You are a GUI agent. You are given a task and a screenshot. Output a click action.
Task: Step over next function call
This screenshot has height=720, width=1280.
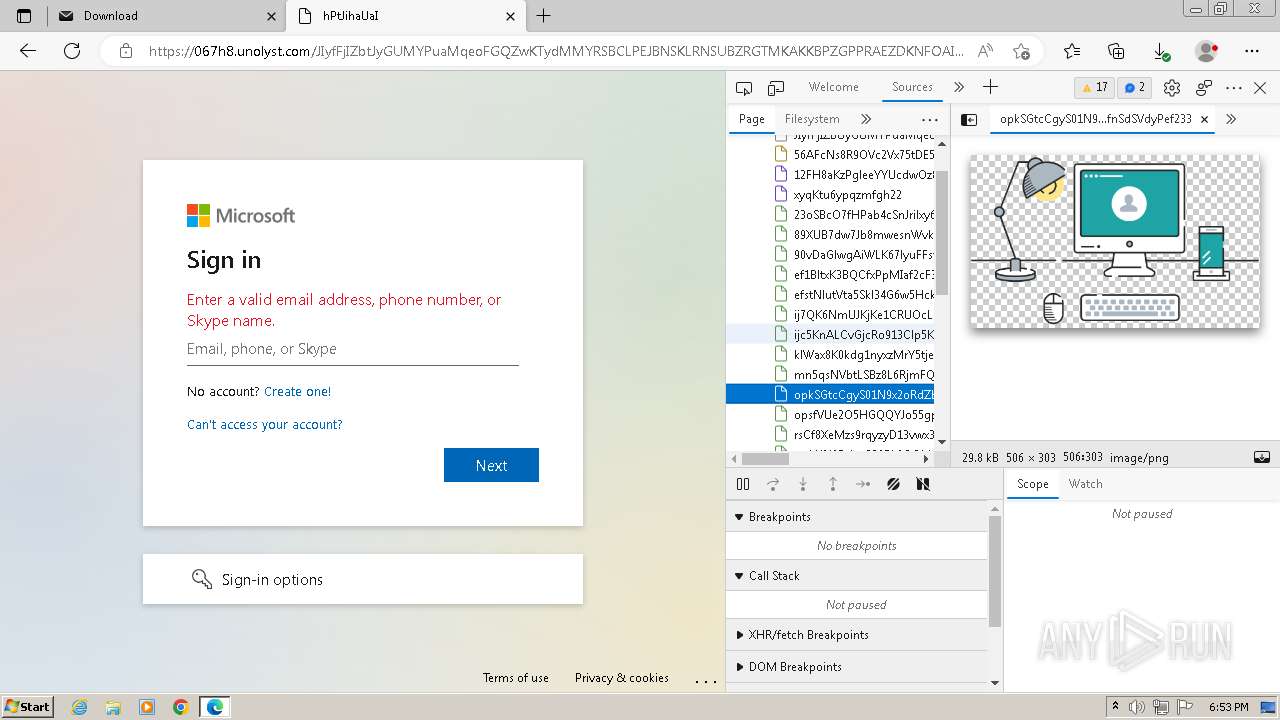[x=773, y=484]
